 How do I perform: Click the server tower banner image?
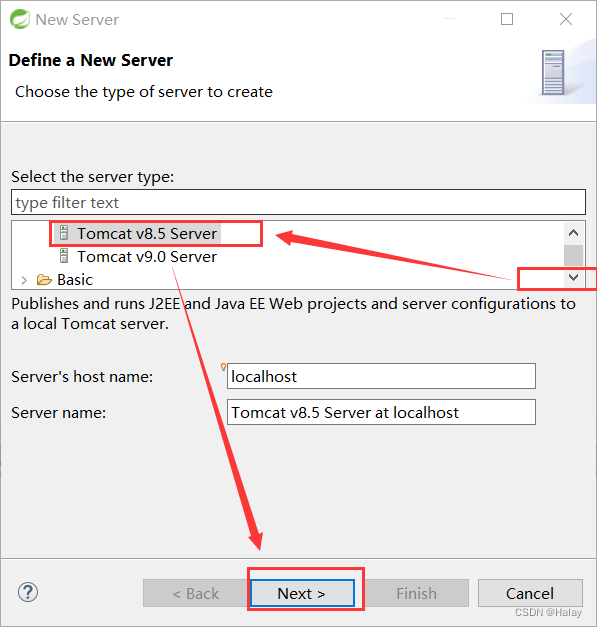click(x=553, y=72)
